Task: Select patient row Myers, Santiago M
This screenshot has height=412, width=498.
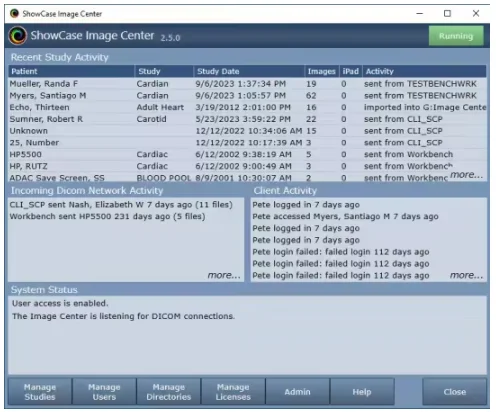Action: [247, 96]
